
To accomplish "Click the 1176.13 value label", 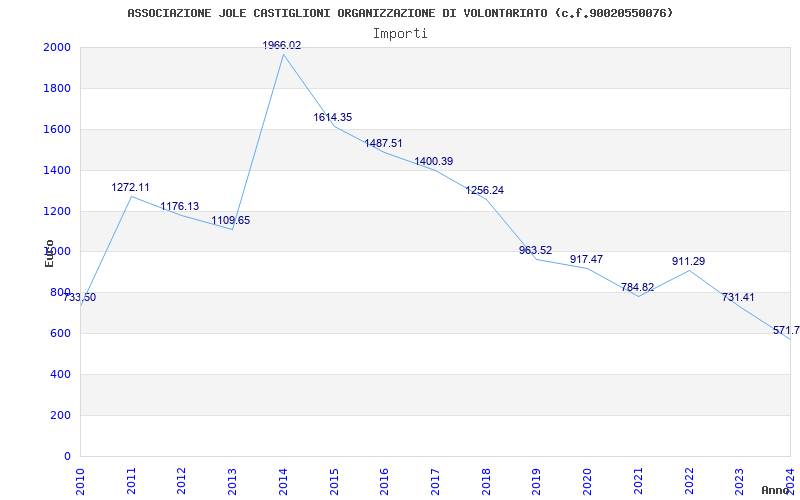I will [x=180, y=207].
